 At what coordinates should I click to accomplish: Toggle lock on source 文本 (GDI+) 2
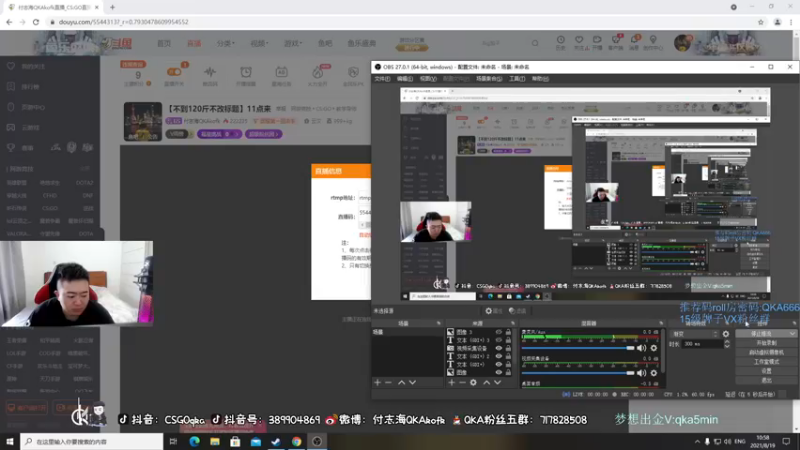(x=508, y=357)
